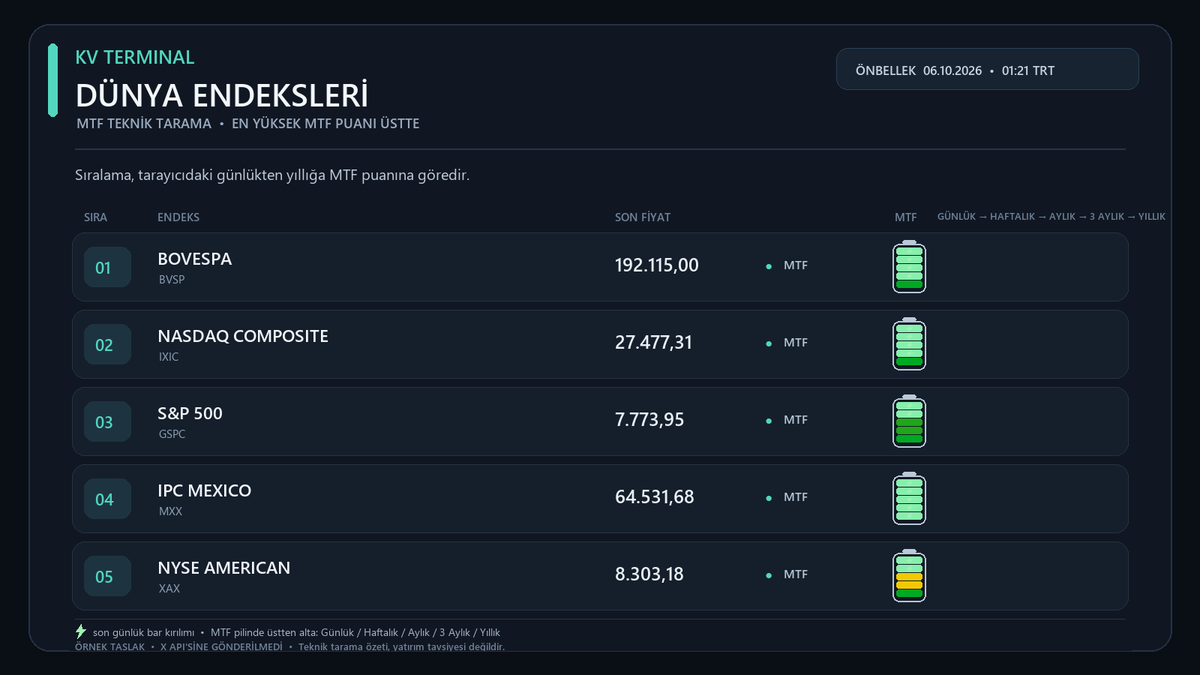Click the MTF label in the NASDAQ COMPOSITE row
Viewport: 1200px width, 675px height.
[x=795, y=343]
